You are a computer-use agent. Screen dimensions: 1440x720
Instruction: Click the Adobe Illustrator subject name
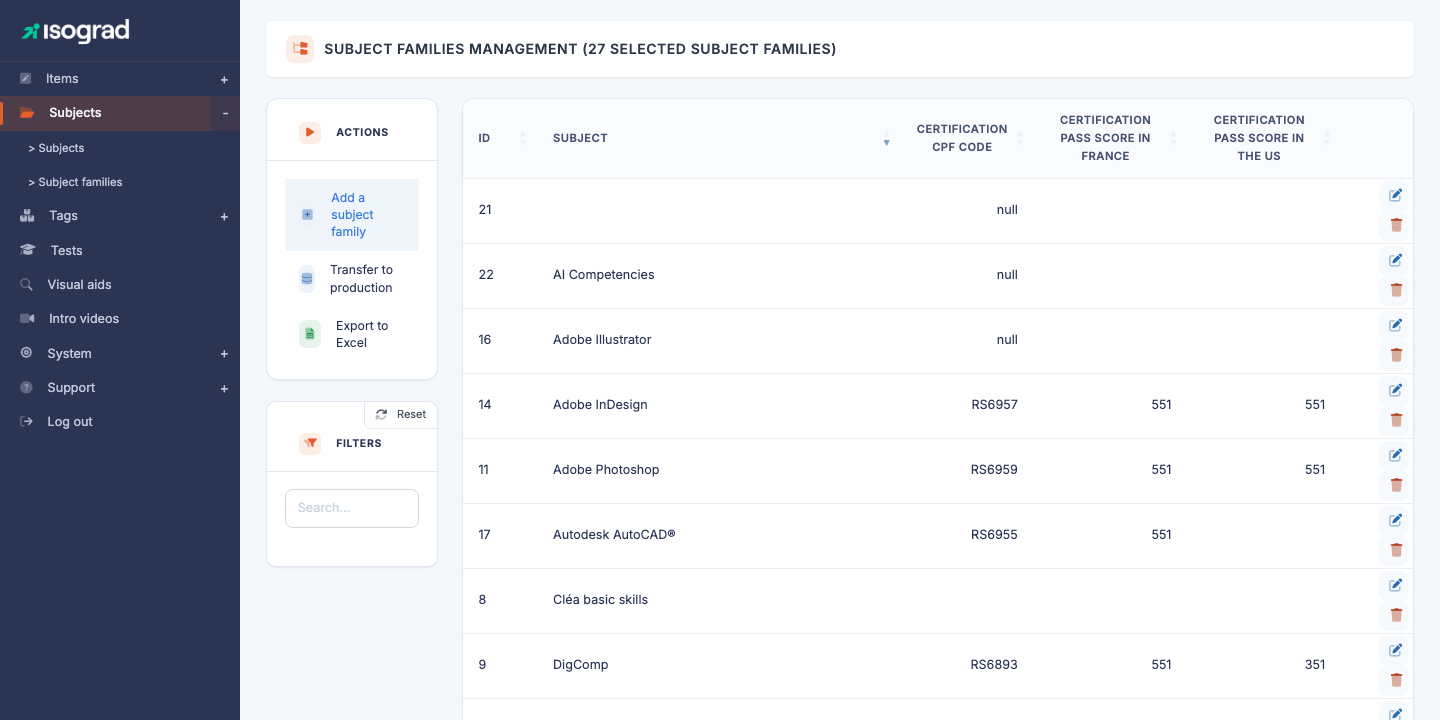[602, 340]
